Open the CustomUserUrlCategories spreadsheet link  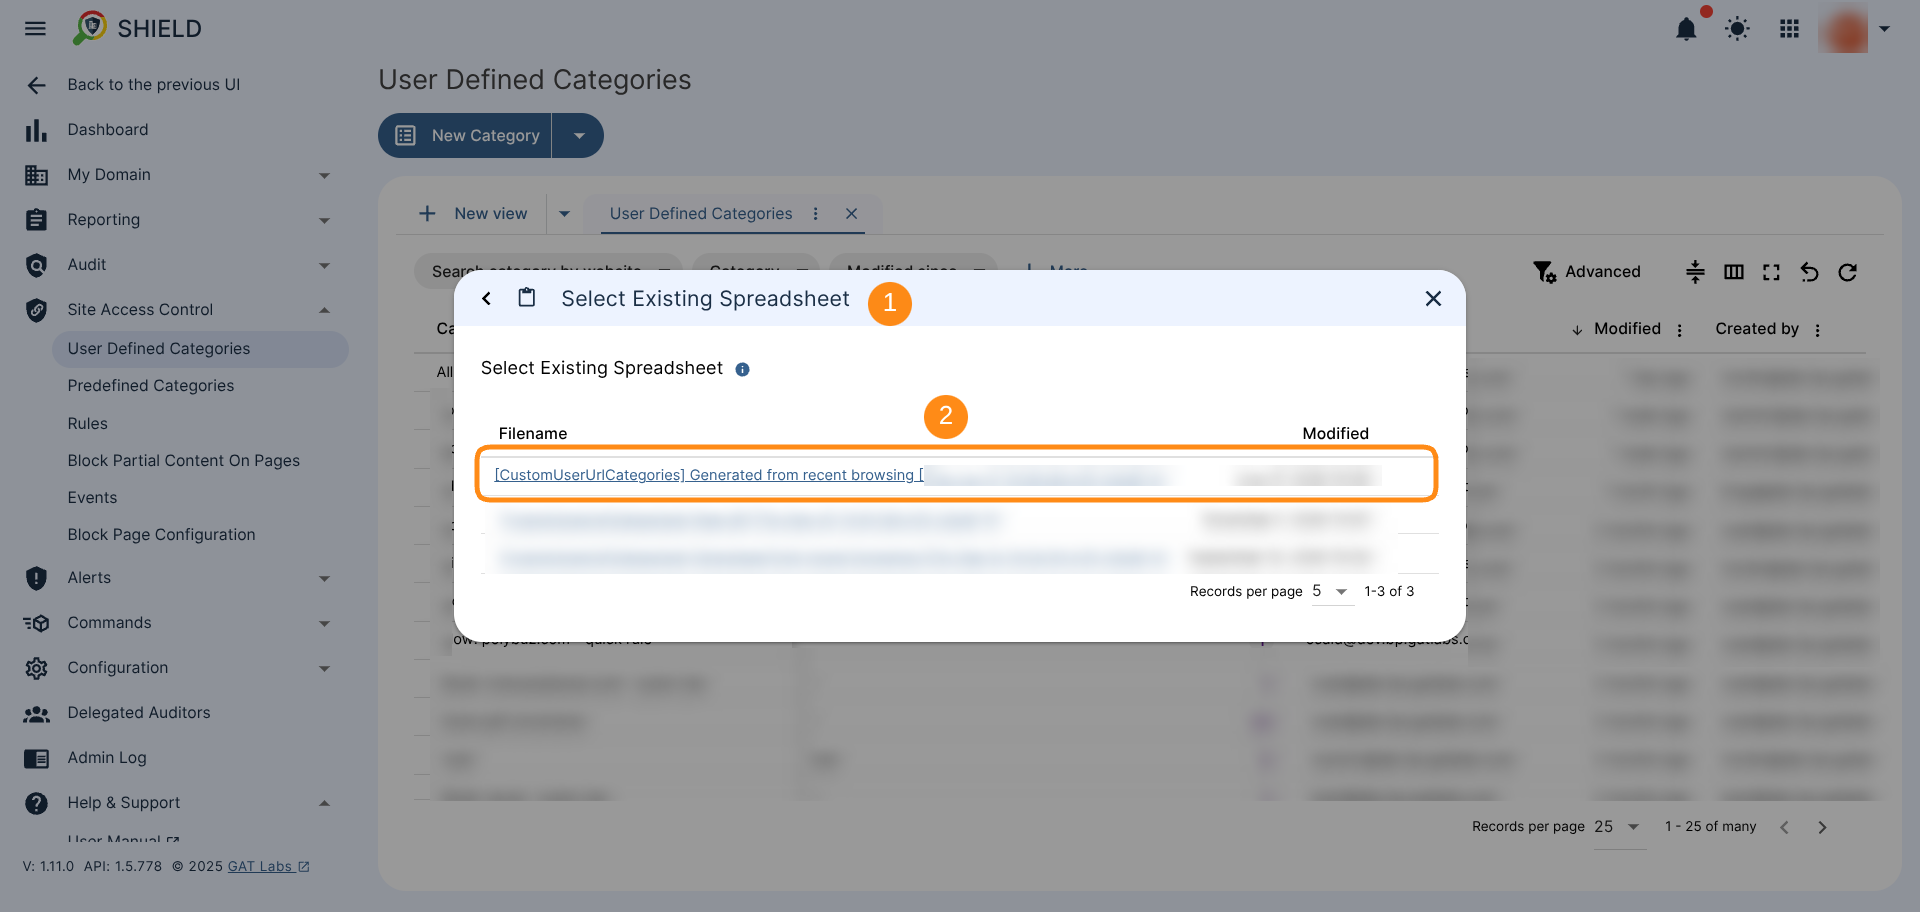709,475
